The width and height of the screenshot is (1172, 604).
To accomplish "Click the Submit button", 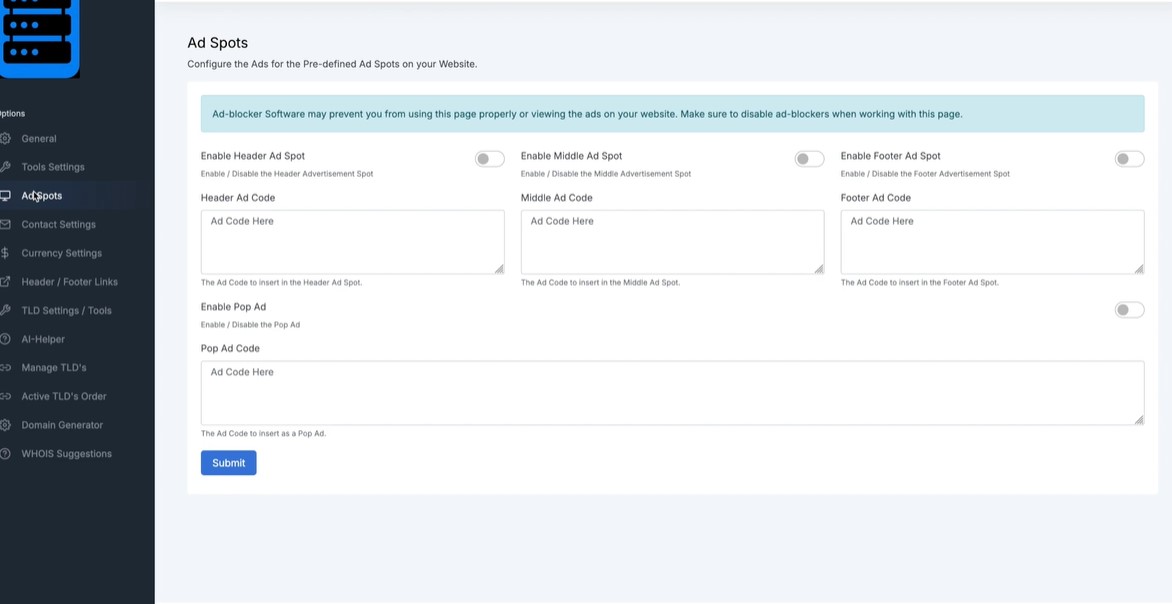I will (228, 462).
